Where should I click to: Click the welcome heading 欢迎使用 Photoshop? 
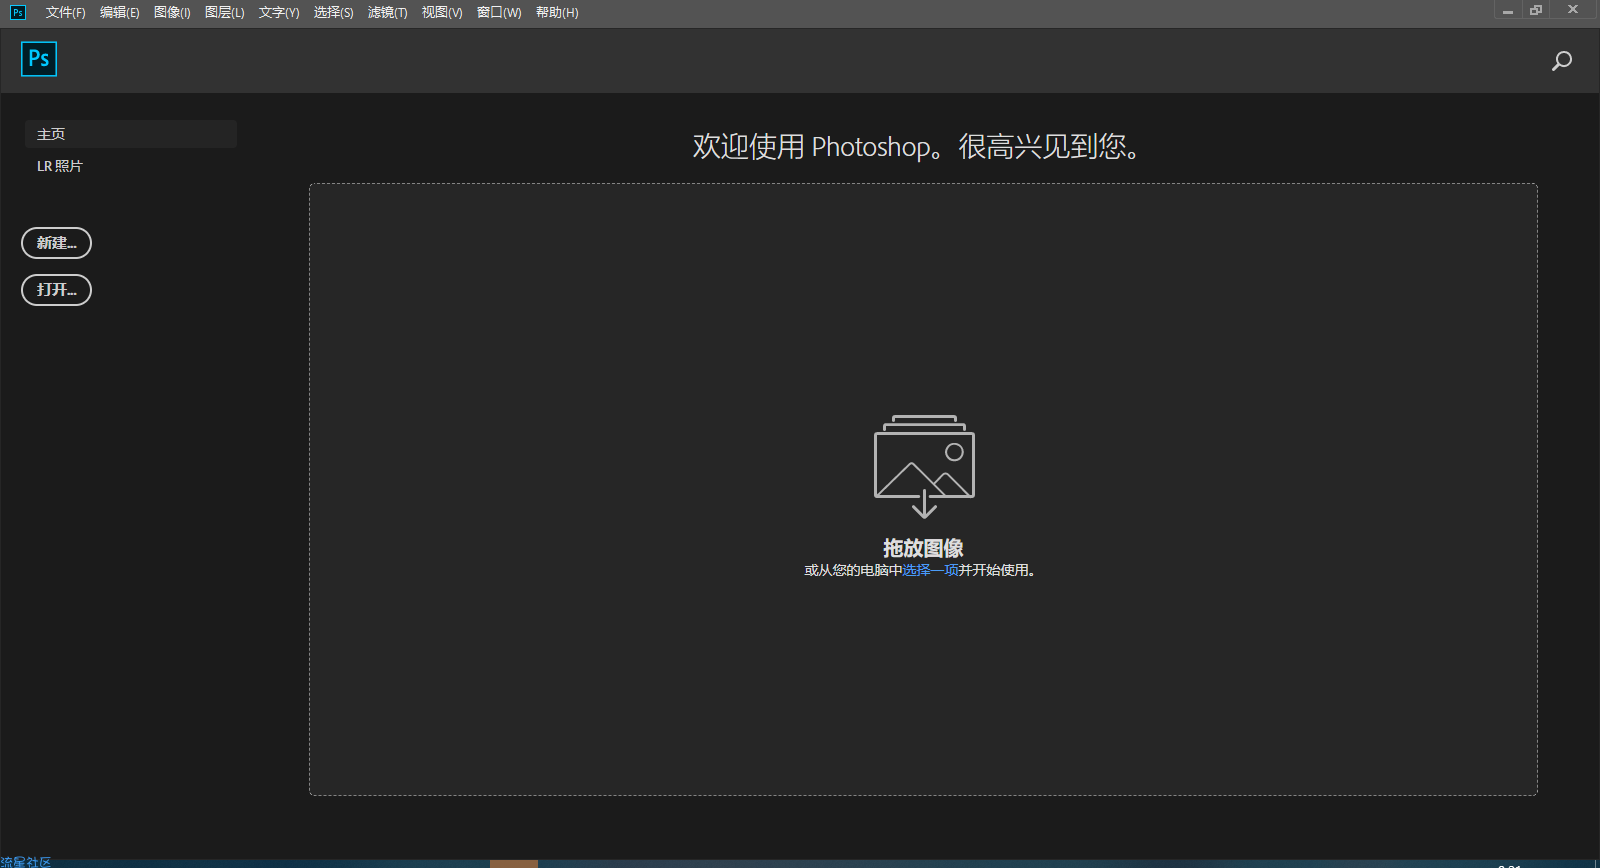point(917,146)
